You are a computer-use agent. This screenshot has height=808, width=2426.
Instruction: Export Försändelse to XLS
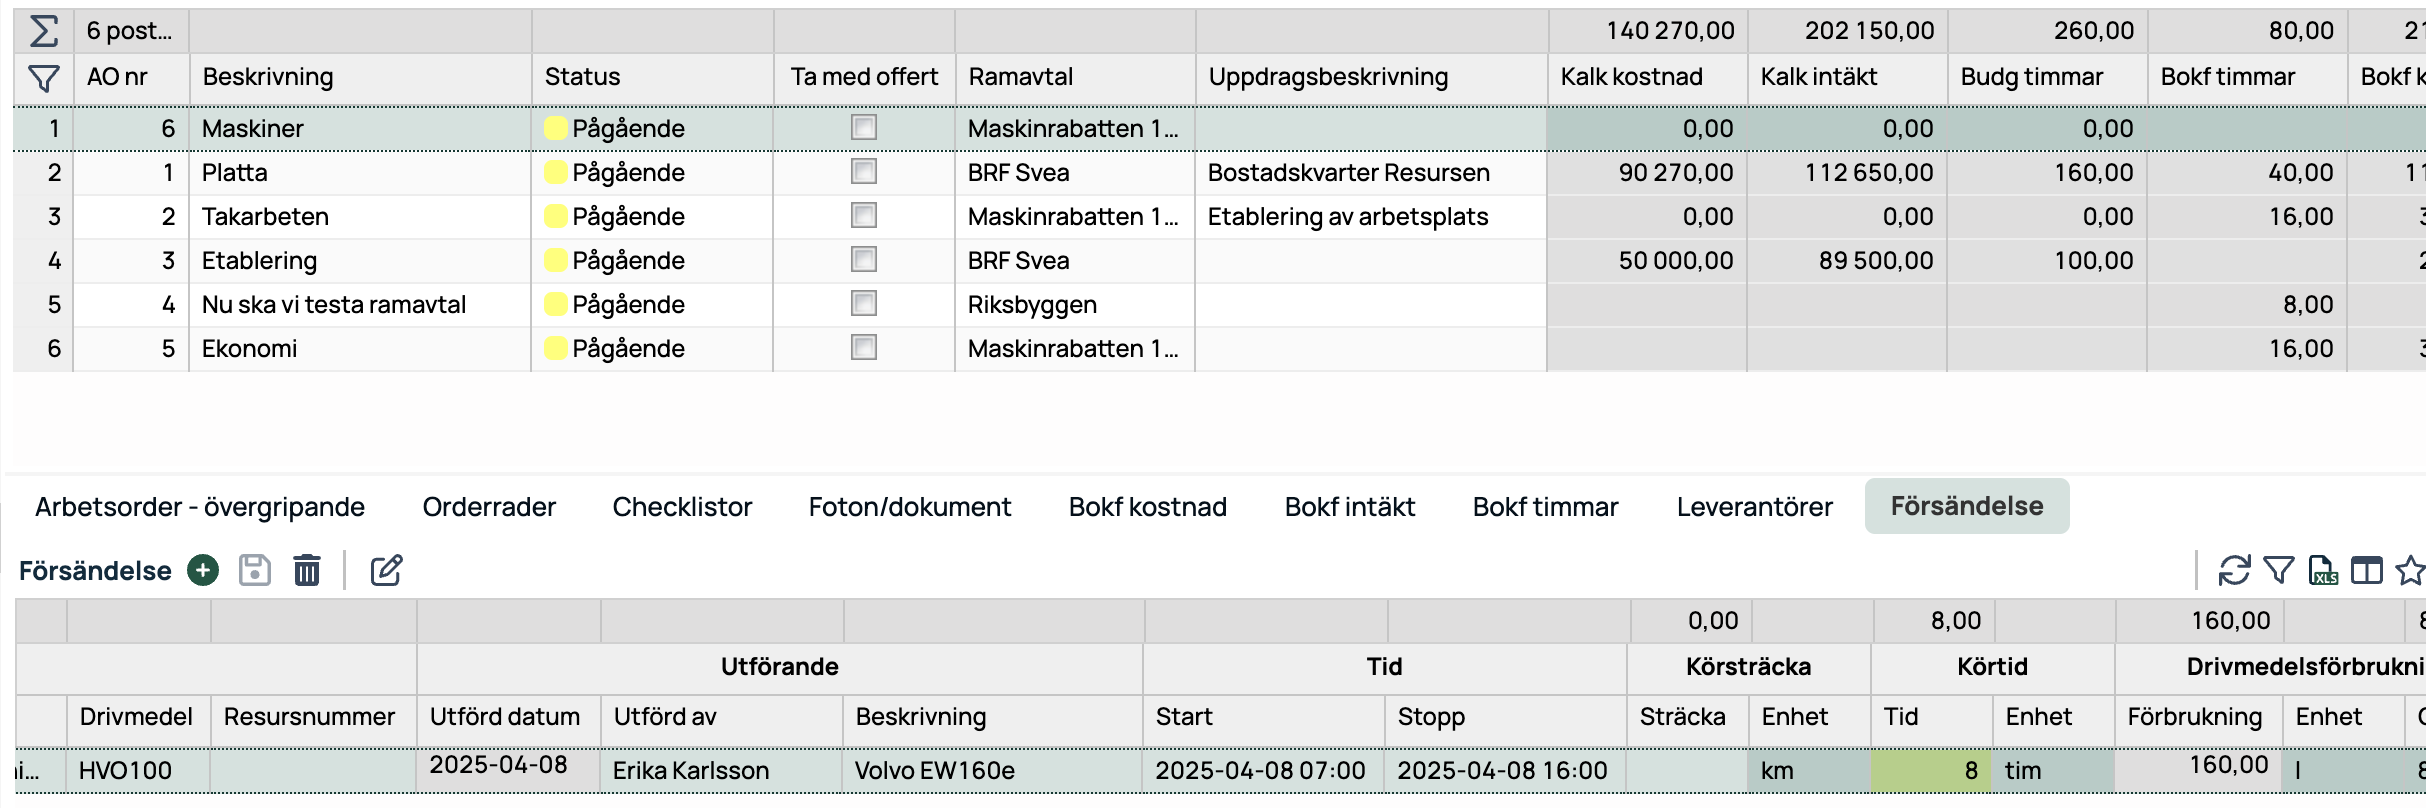tap(2322, 570)
